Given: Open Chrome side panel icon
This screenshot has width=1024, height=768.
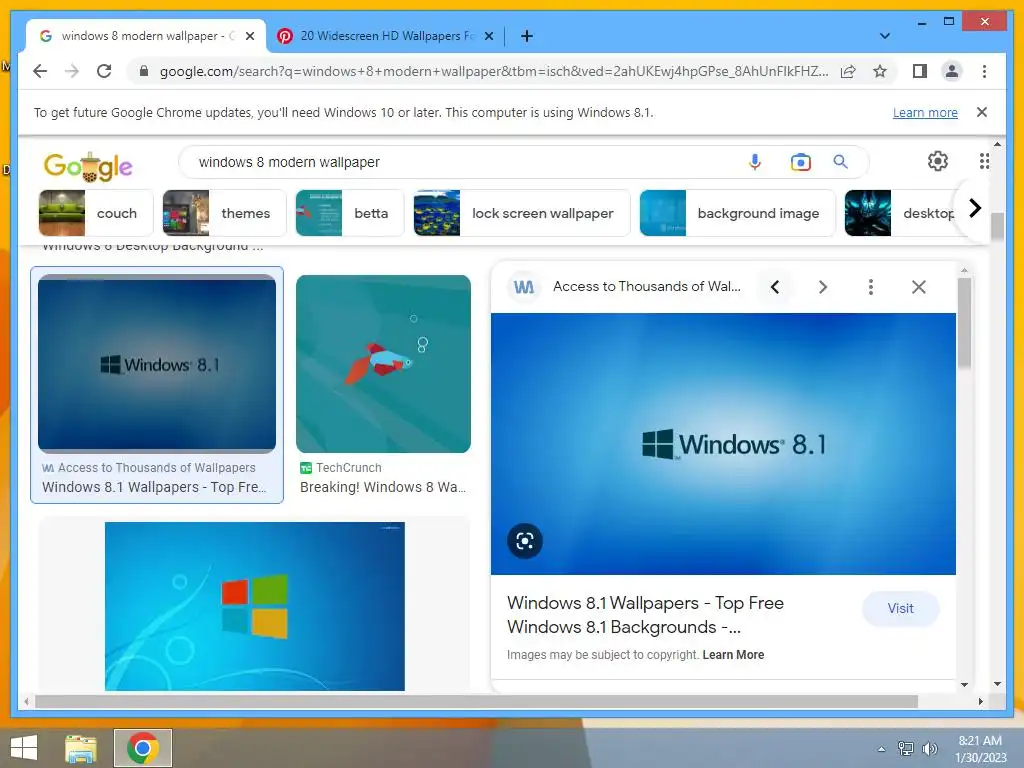Looking at the screenshot, I should click(920, 71).
